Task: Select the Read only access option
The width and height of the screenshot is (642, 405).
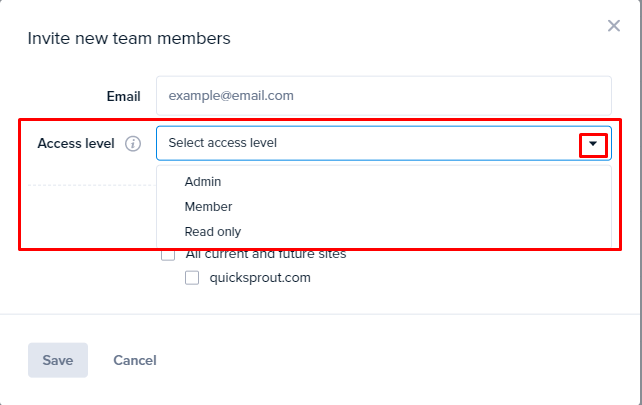Action: [x=212, y=231]
